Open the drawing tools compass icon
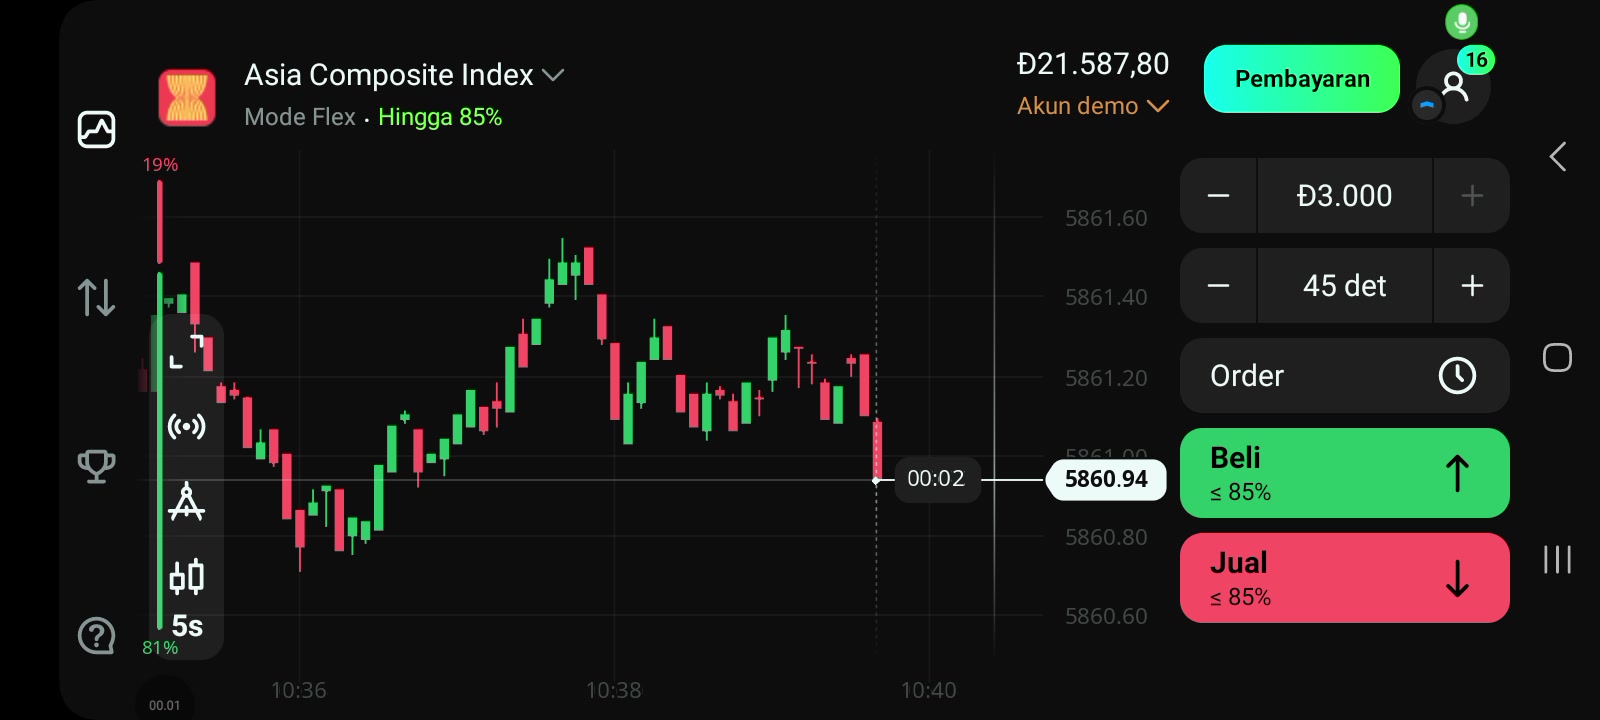 tap(186, 502)
